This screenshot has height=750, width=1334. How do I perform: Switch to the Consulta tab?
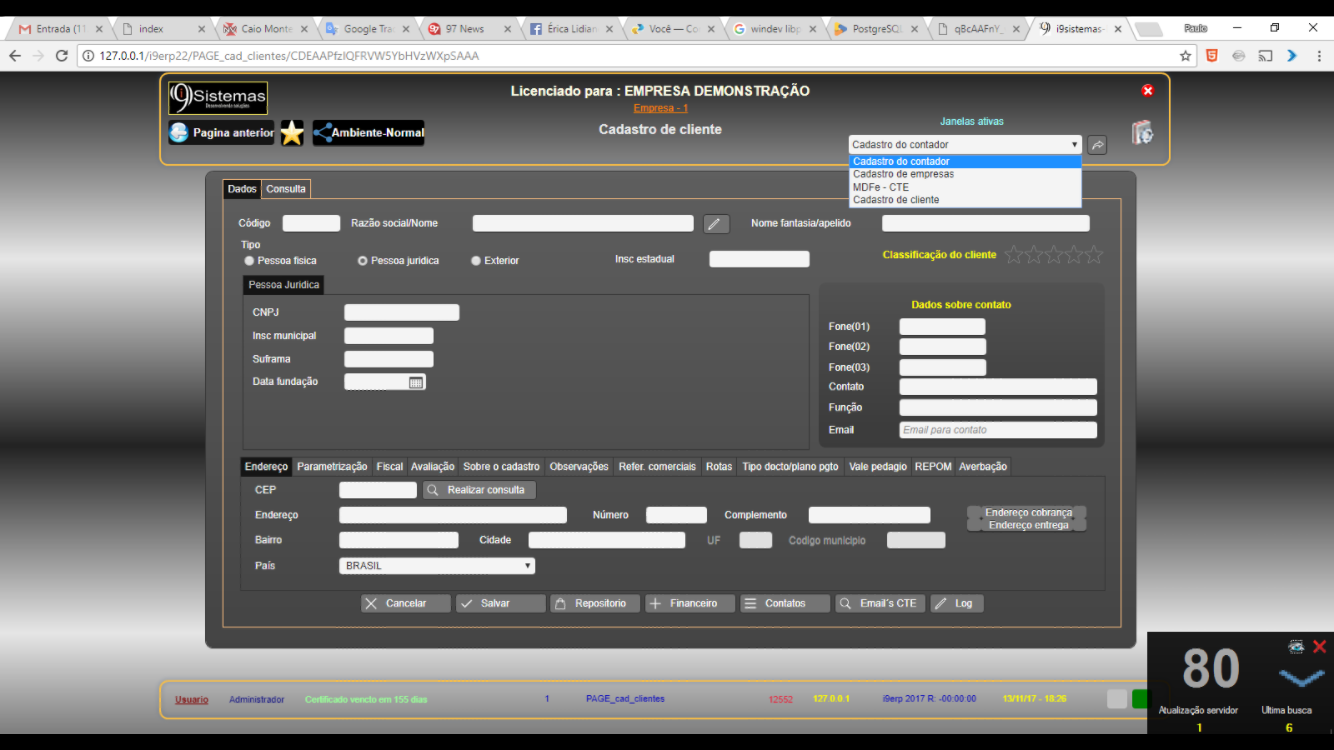click(x=286, y=189)
